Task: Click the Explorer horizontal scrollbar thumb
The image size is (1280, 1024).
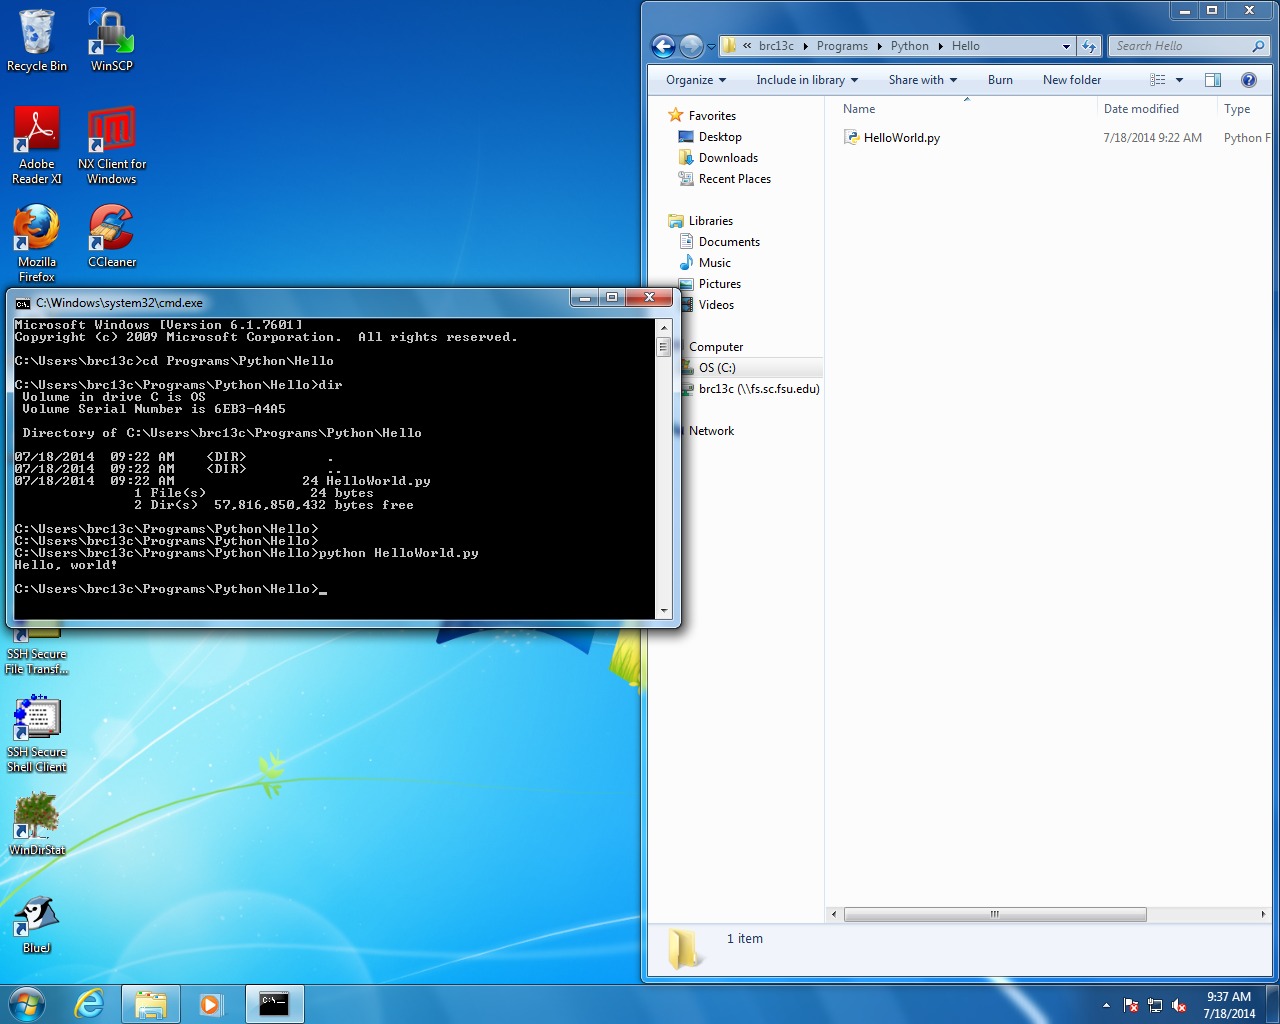Action: point(995,914)
